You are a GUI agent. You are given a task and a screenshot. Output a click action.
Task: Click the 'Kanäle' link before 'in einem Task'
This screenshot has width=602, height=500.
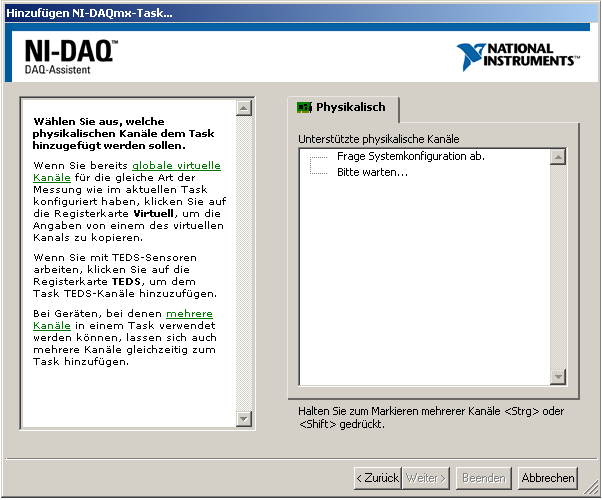click(x=52, y=325)
